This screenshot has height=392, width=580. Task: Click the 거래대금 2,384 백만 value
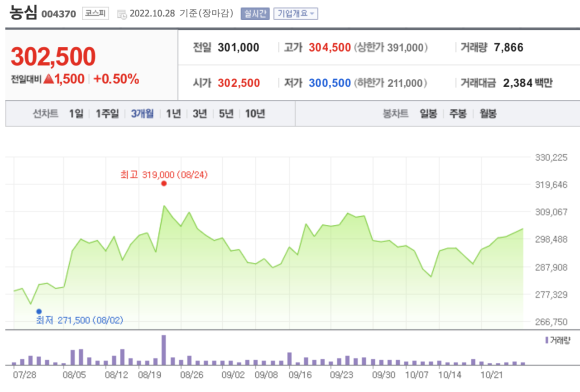(528, 83)
